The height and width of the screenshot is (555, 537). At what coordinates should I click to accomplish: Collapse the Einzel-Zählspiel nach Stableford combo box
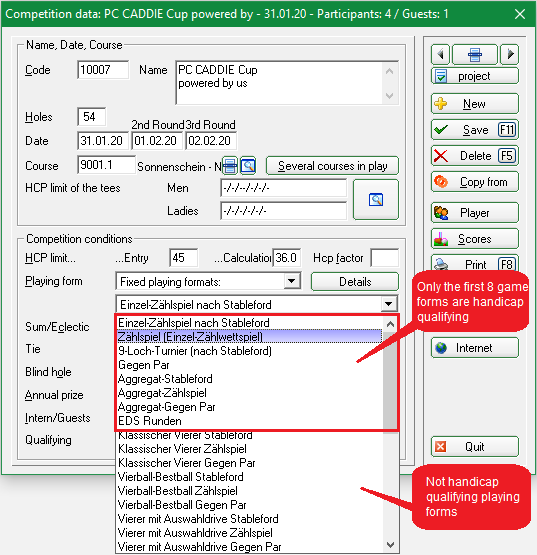(x=389, y=304)
